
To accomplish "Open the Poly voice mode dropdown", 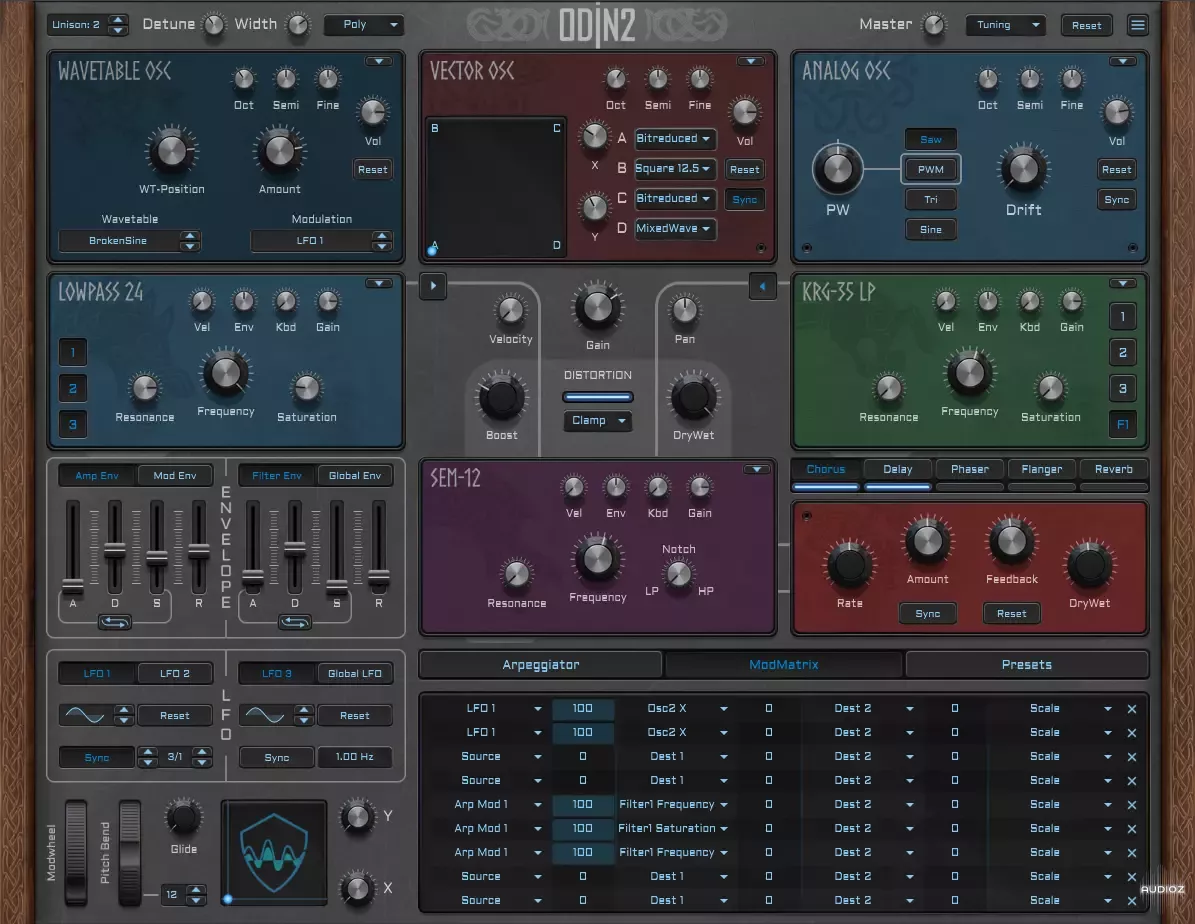I will pyautogui.click(x=364, y=24).
